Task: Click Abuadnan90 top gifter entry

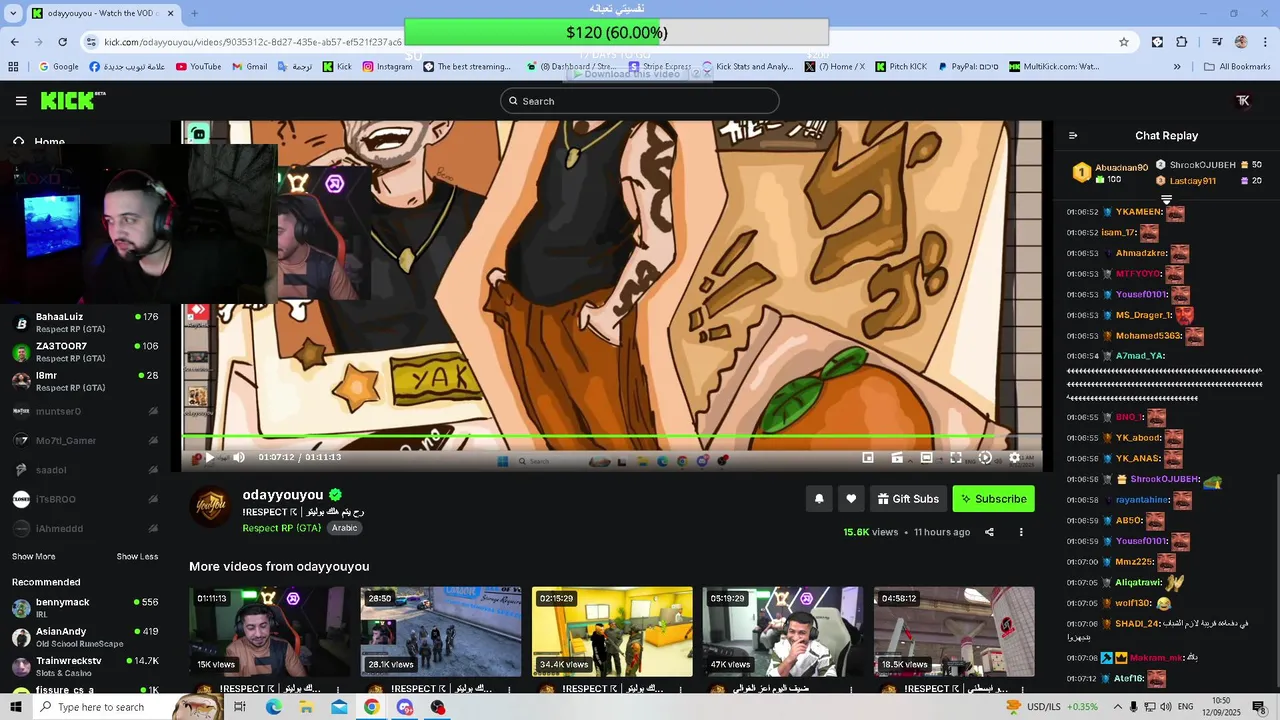Action: tap(1111, 173)
